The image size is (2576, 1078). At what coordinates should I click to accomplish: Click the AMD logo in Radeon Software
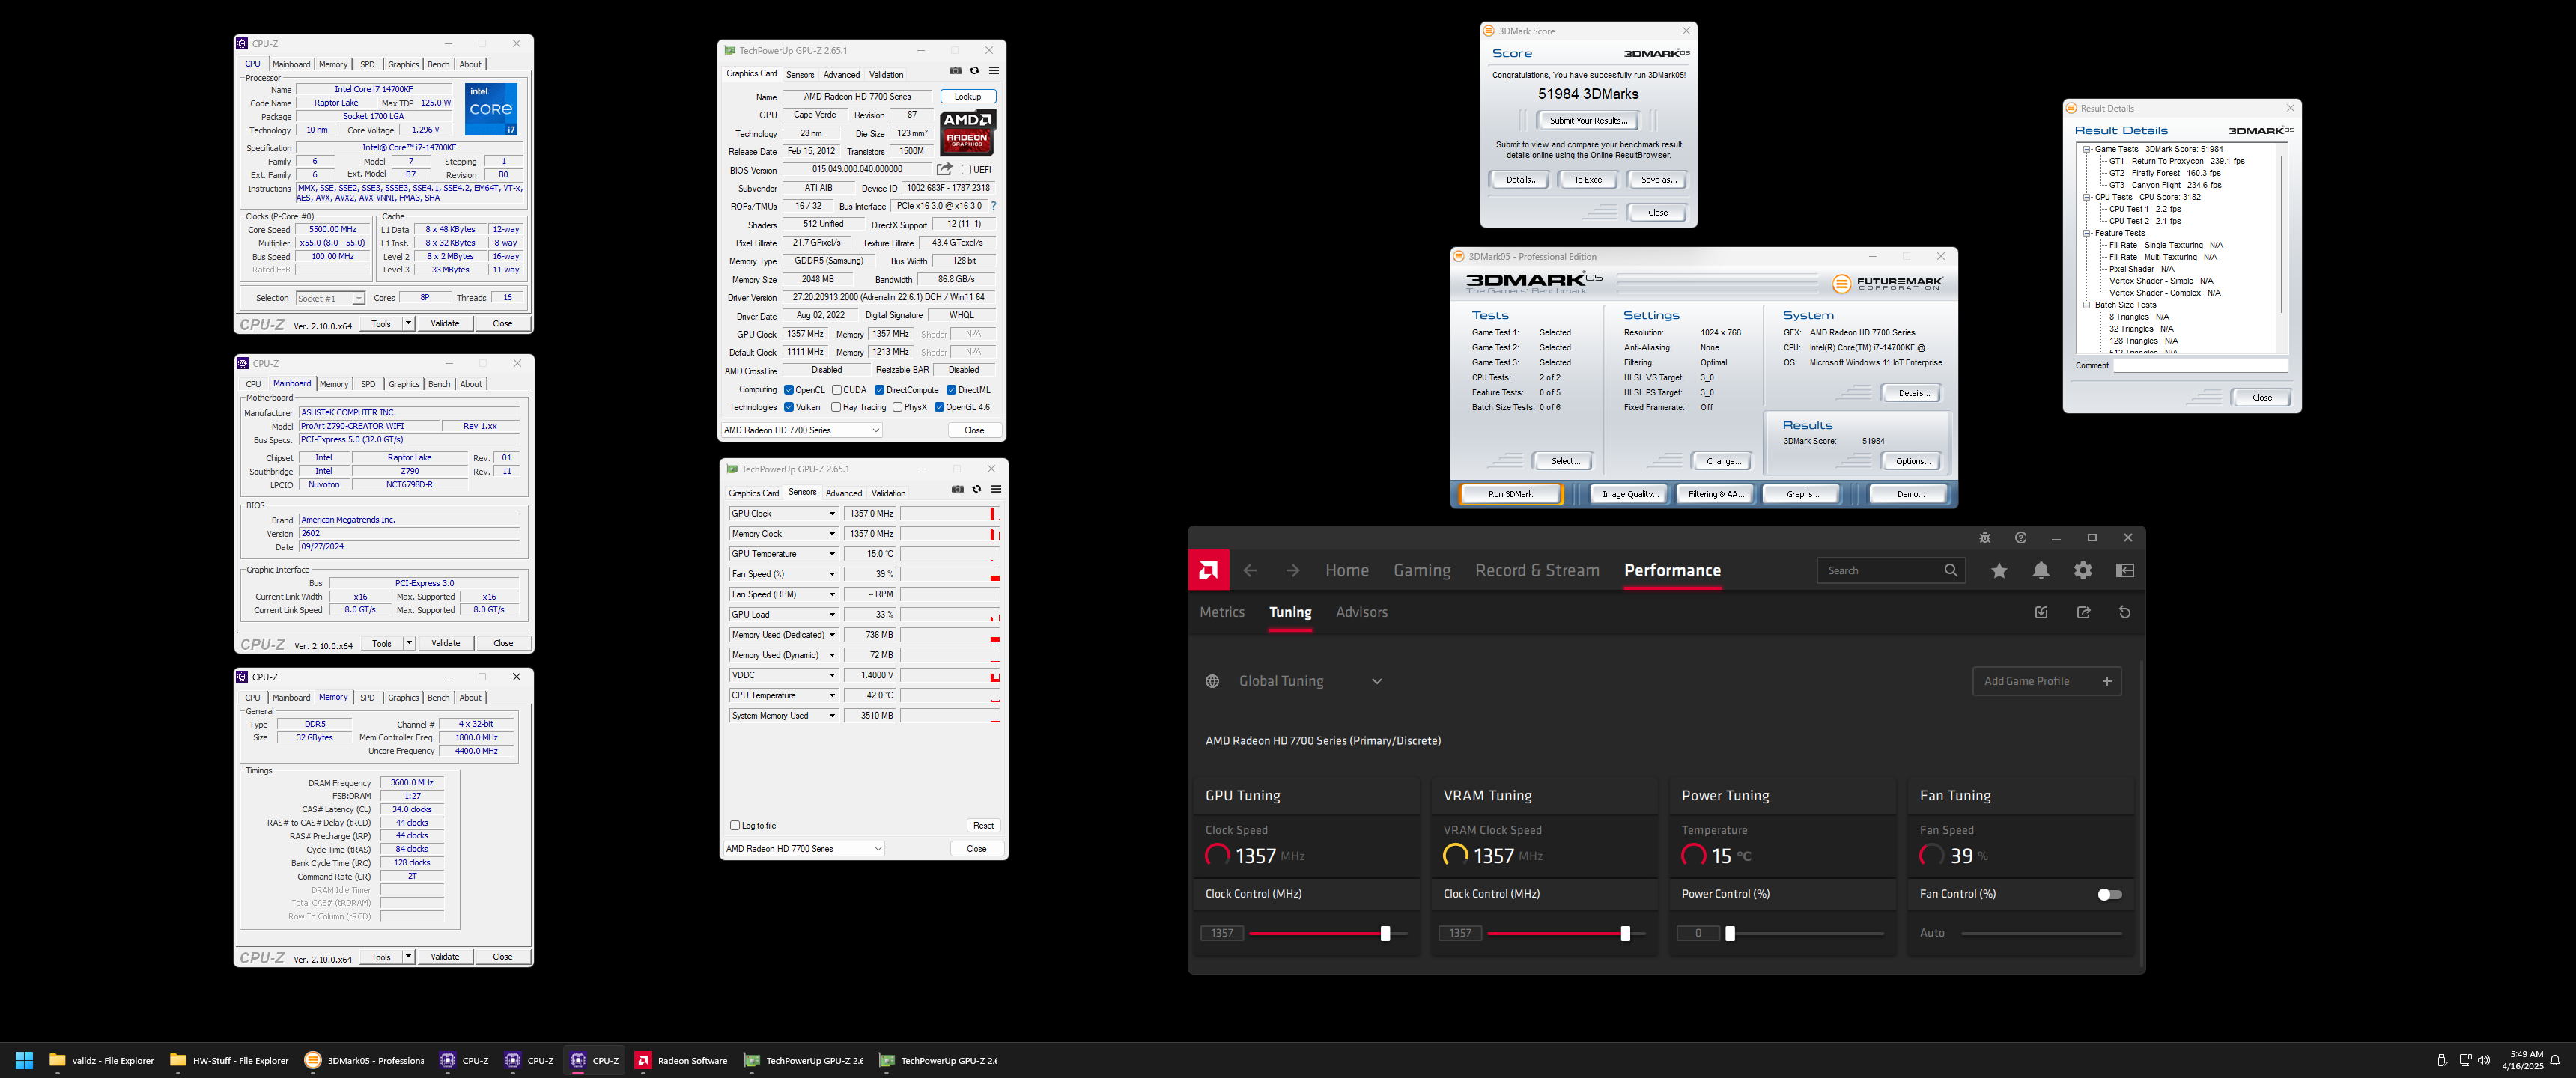coord(1208,570)
